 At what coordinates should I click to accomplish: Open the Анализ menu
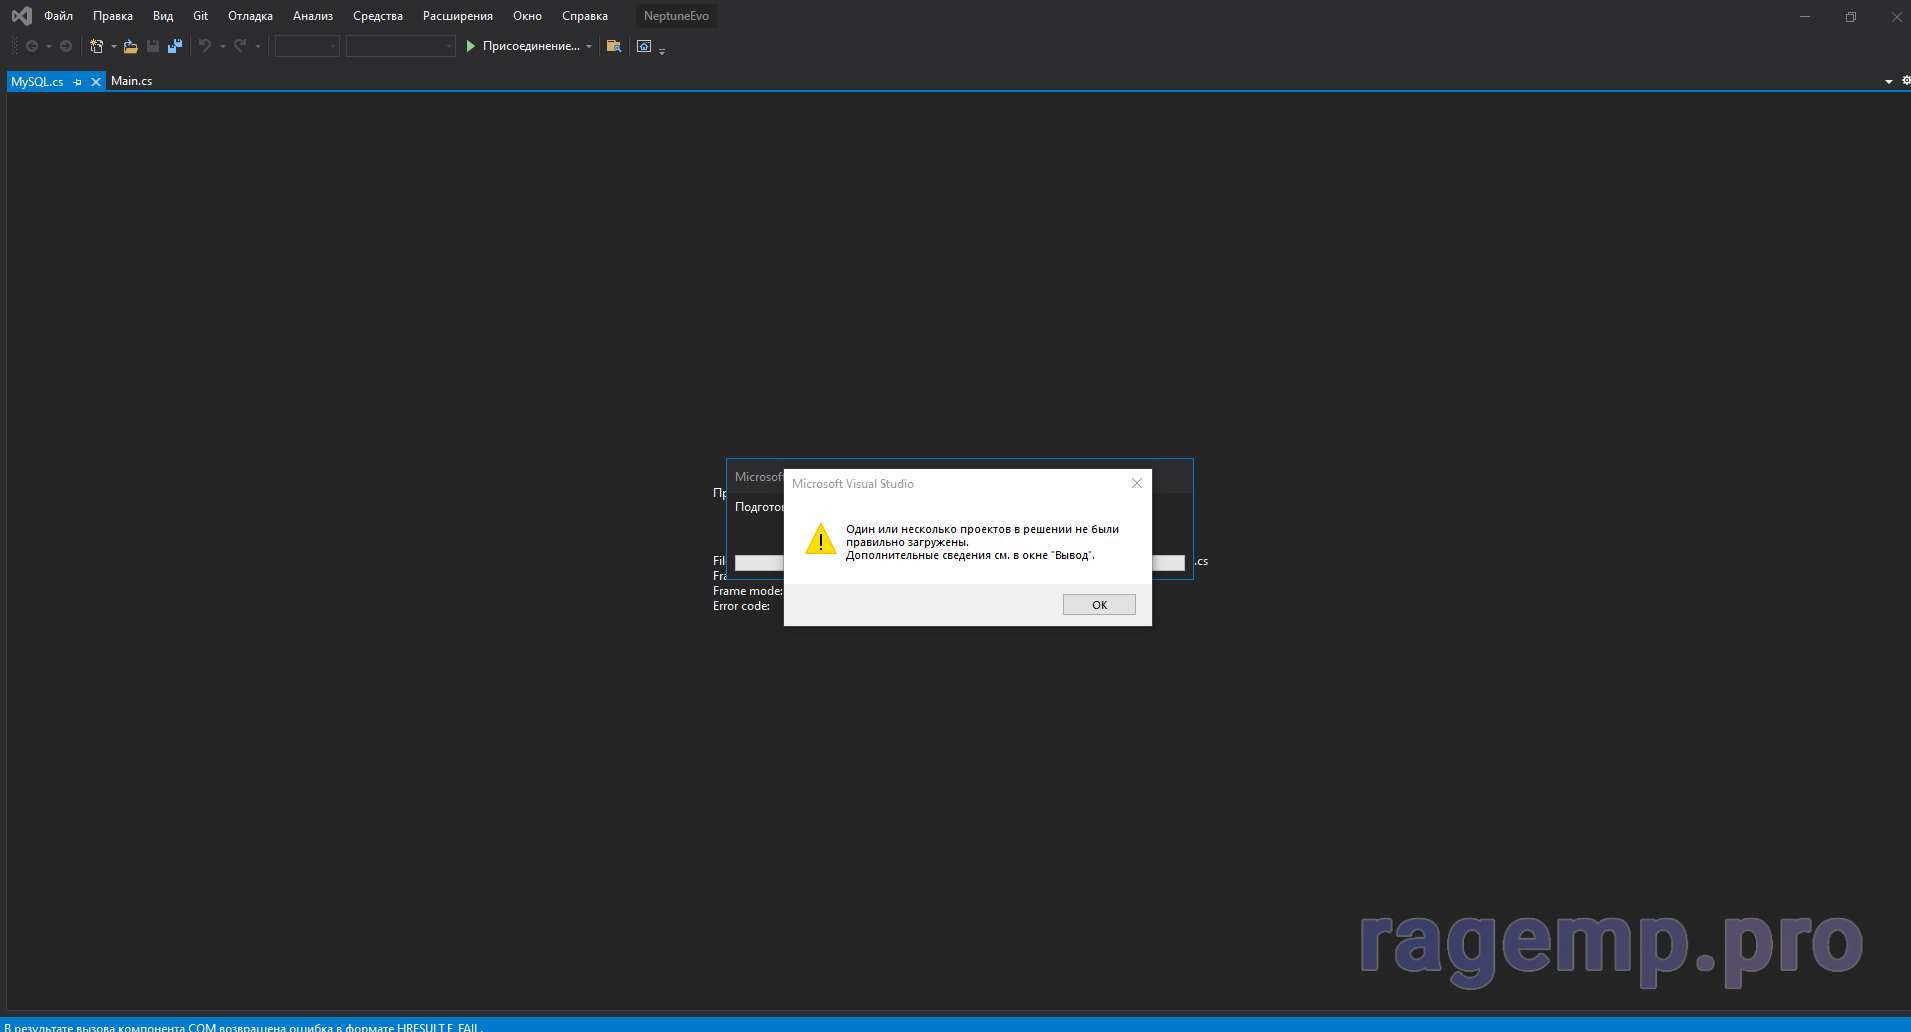click(x=313, y=16)
